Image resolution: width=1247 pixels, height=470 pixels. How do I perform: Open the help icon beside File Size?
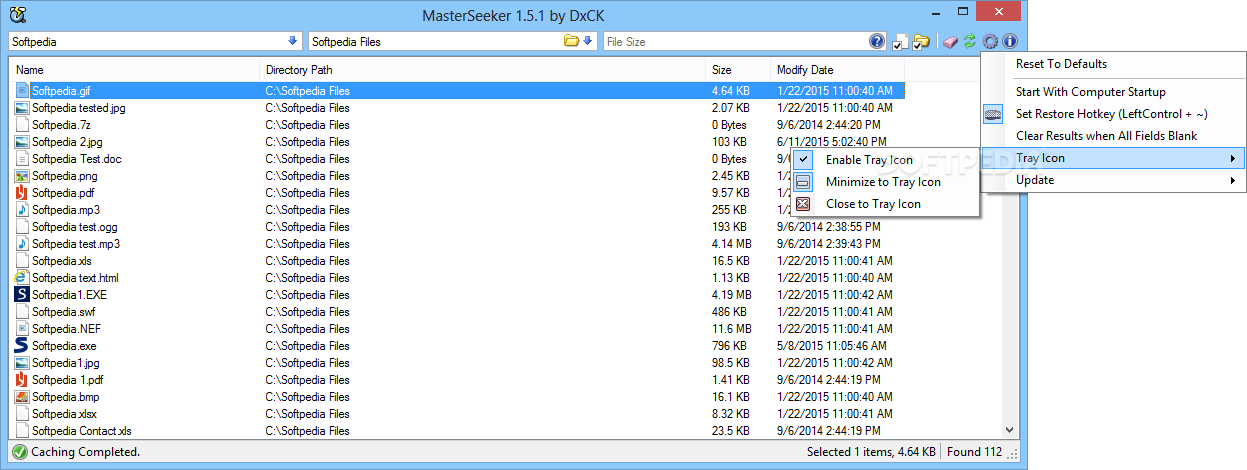877,41
